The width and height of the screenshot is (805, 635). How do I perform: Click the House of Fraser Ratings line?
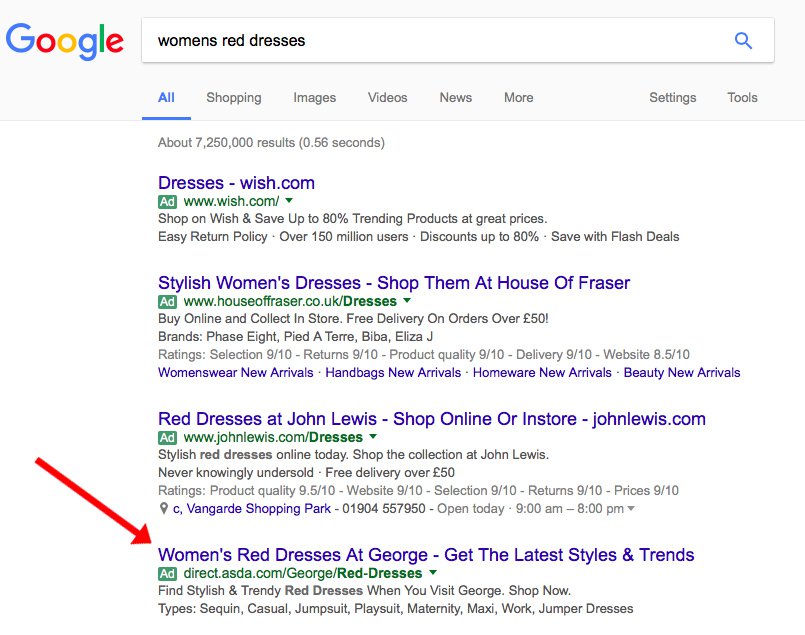click(x=424, y=355)
